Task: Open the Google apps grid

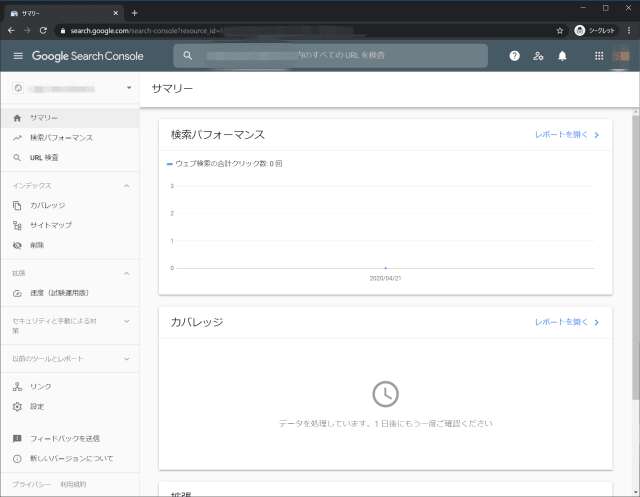Action: [599, 56]
